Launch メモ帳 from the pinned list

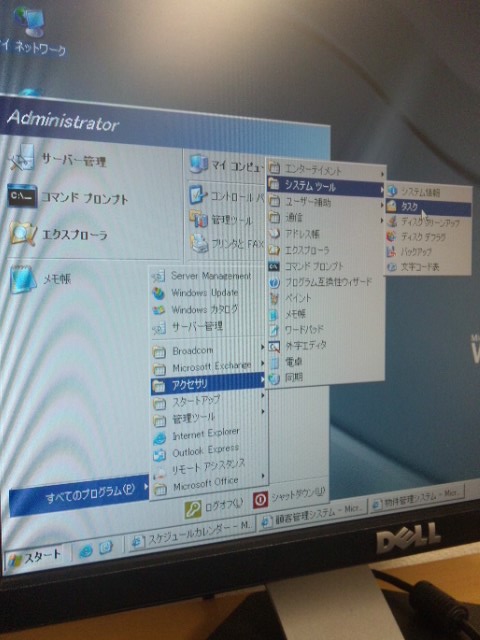click(40, 280)
